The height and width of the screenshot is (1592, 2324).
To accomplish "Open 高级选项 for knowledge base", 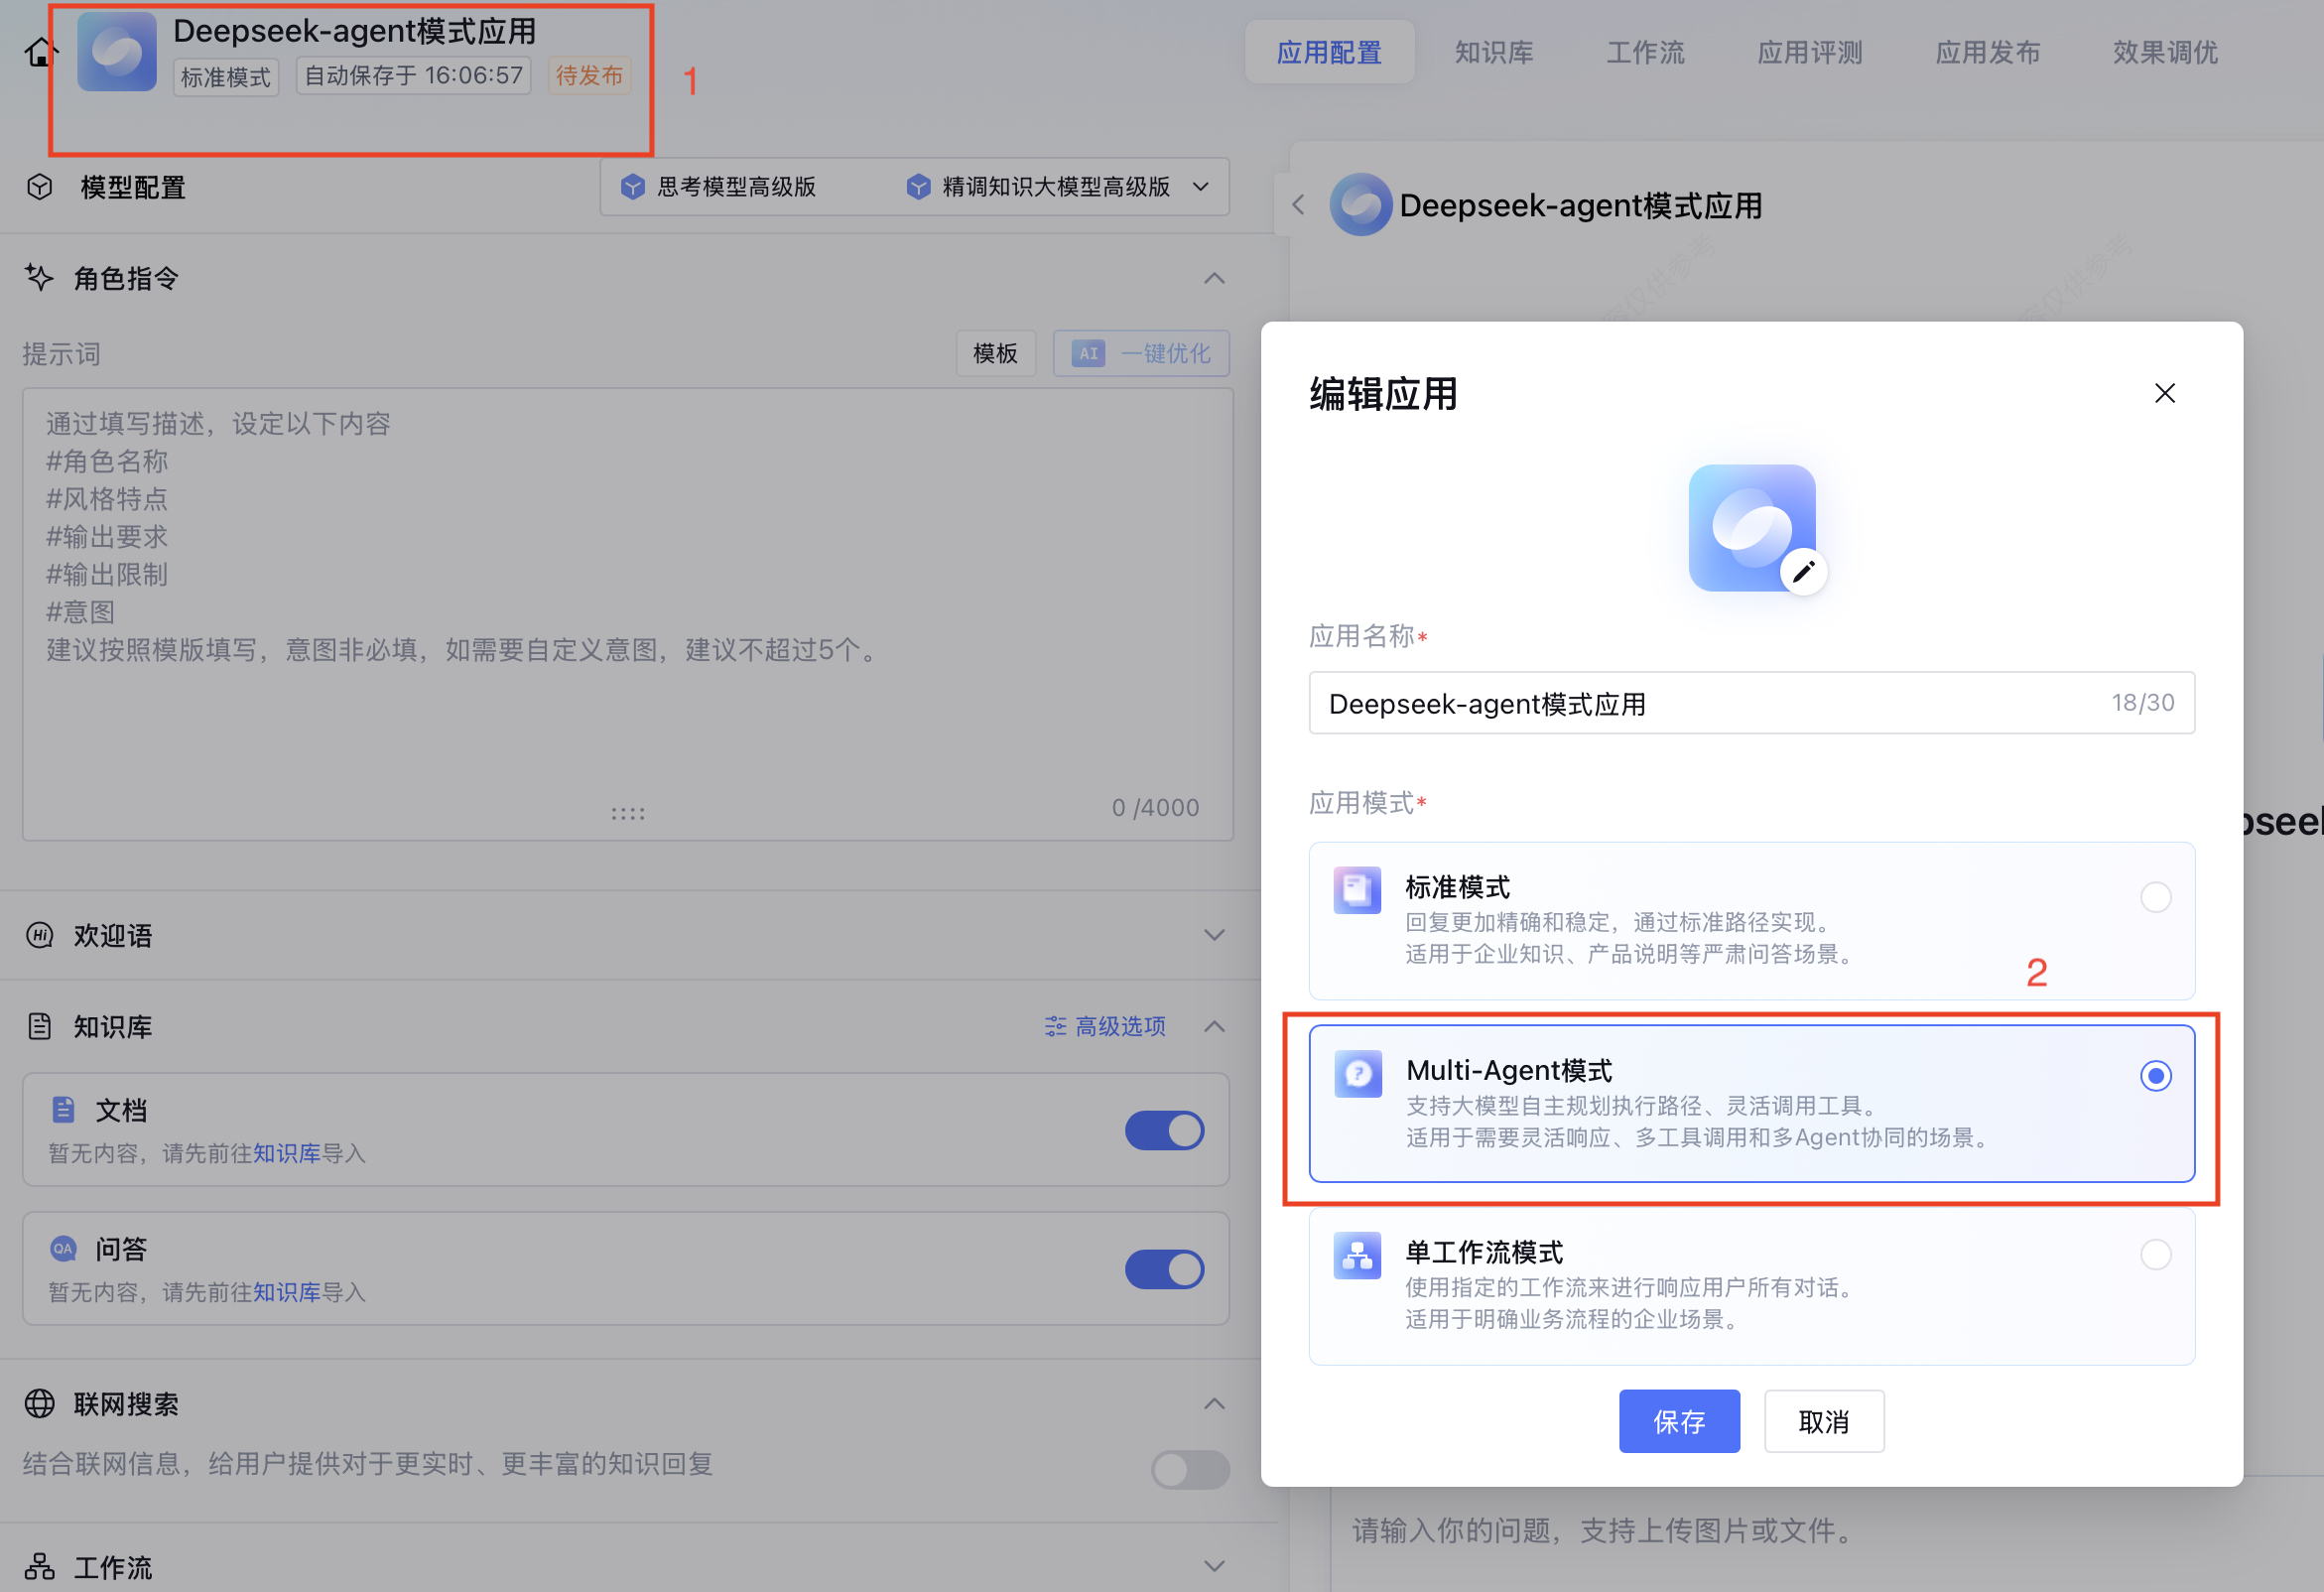I will pos(1105,1026).
